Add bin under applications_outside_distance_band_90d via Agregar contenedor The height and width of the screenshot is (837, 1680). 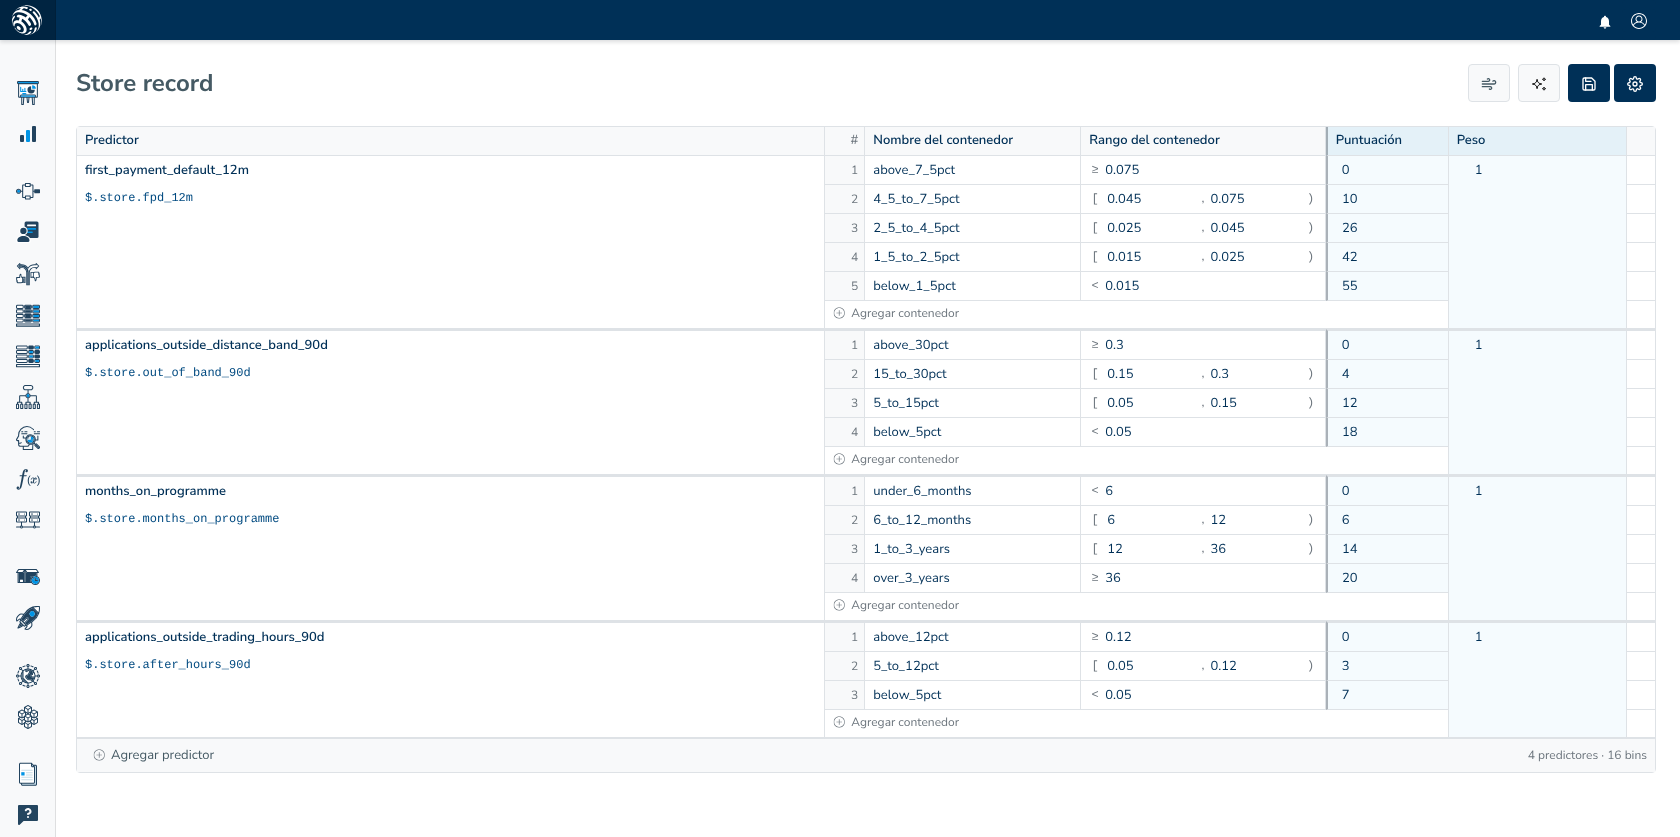(x=896, y=459)
